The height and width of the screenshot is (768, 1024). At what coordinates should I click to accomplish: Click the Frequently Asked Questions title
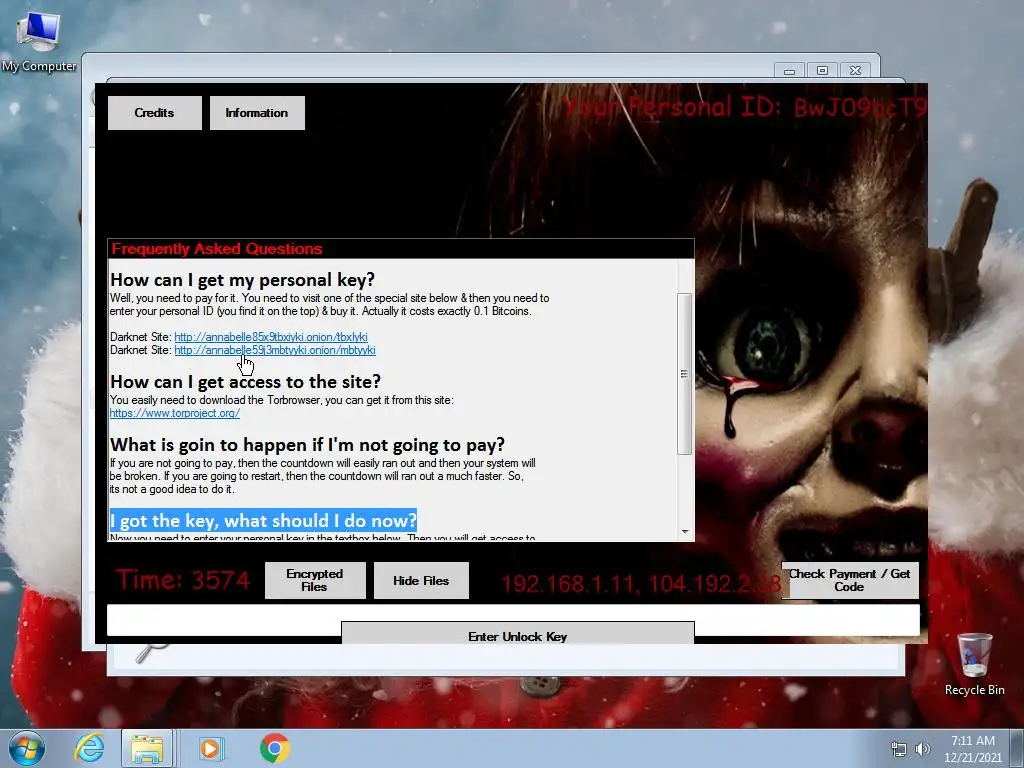point(217,249)
